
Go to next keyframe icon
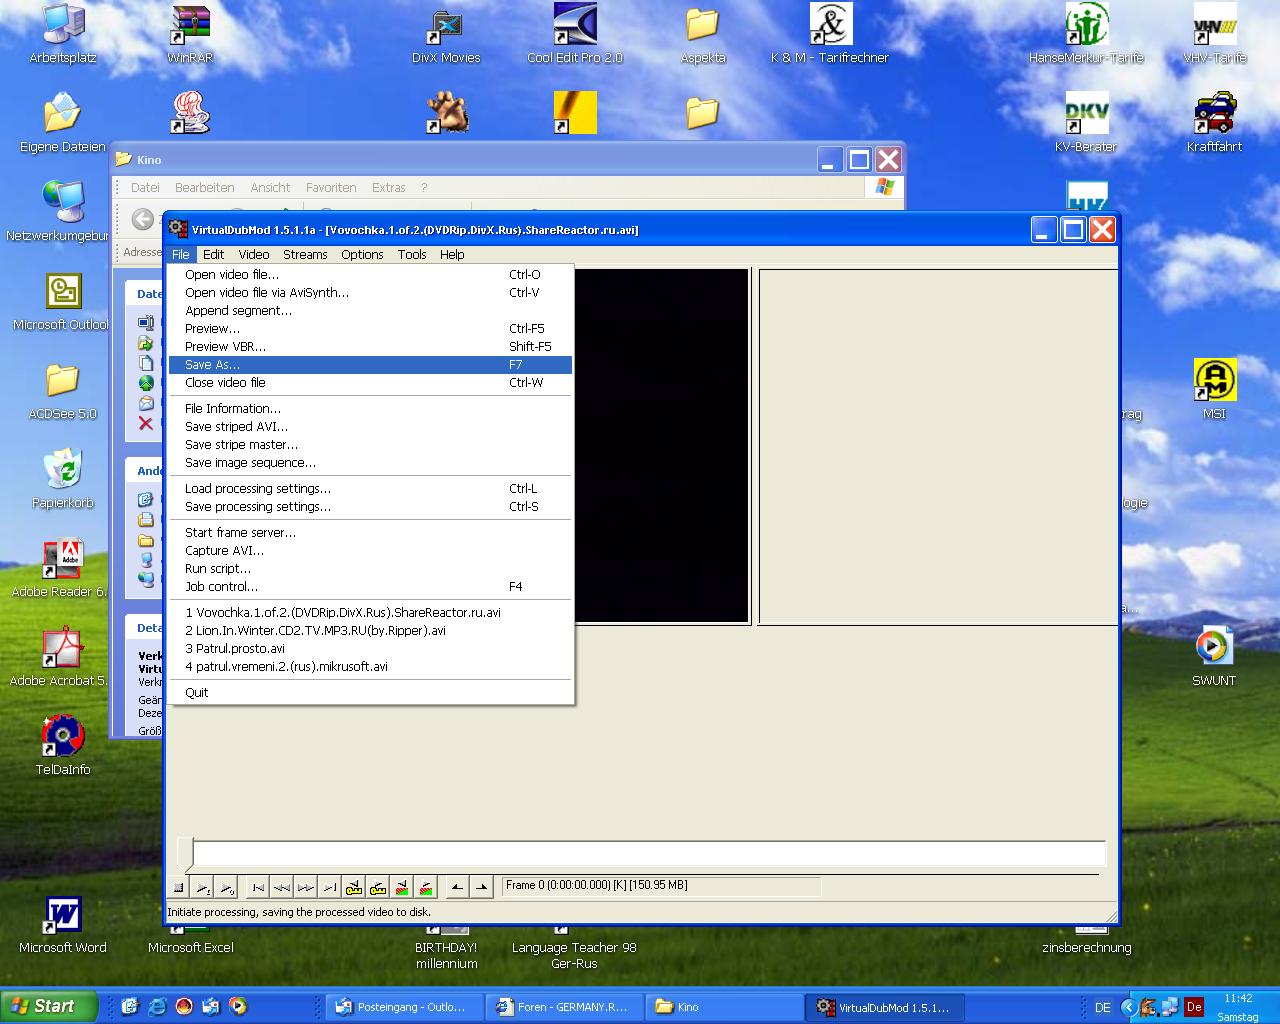378,887
